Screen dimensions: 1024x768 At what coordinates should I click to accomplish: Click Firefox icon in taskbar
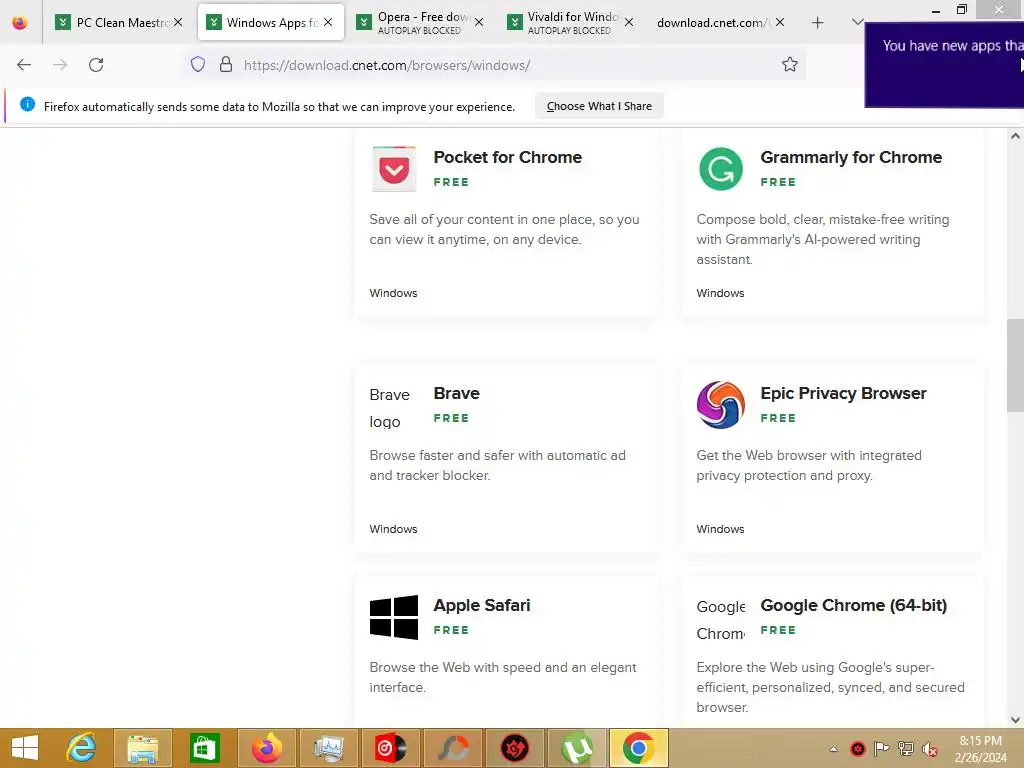click(266, 748)
